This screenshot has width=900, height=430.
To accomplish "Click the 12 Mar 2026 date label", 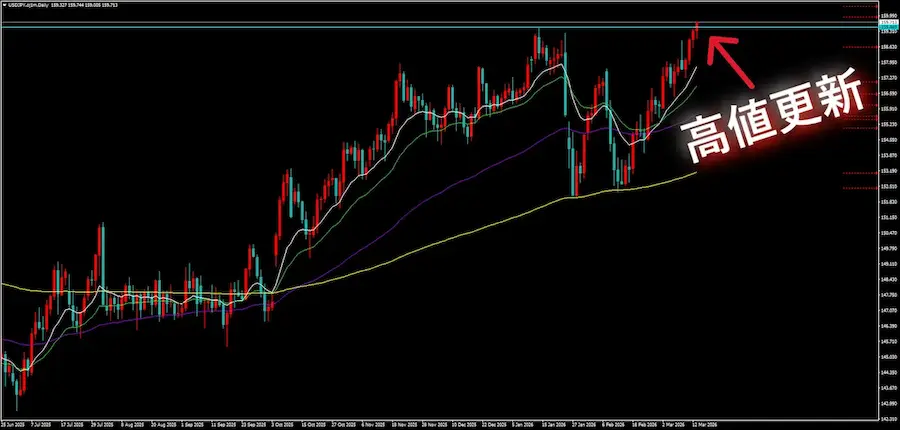I will coord(705,424).
